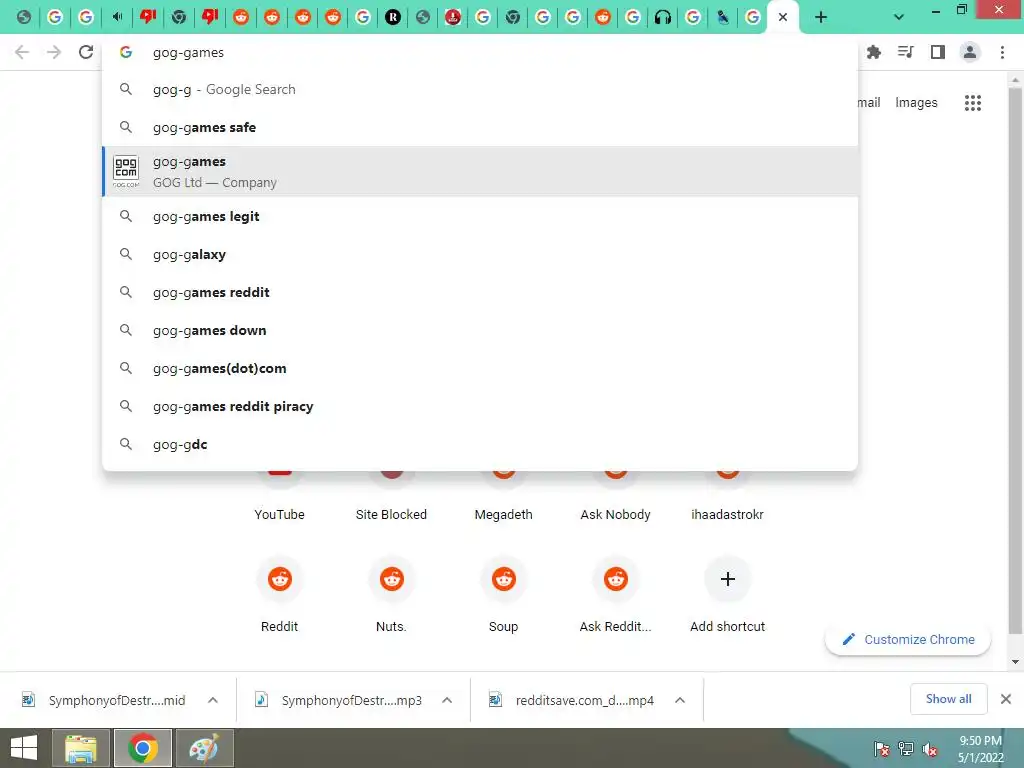Click the page vertical scrollbar
The image size is (1024, 768).
[x=1015, y=359]
